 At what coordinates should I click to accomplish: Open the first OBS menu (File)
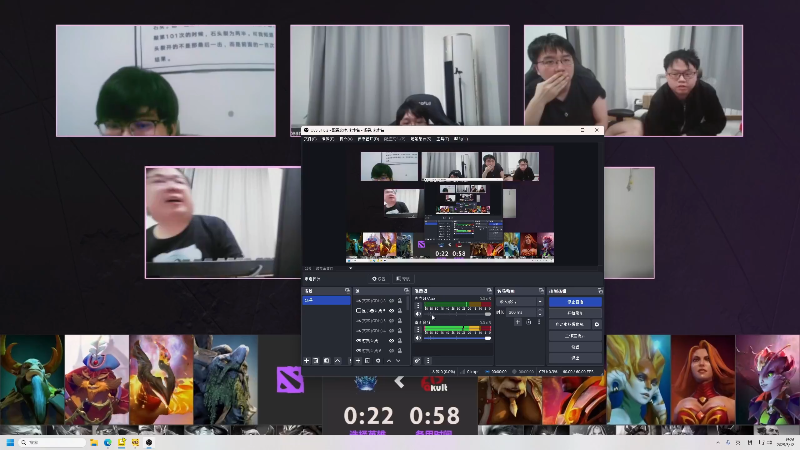[310, 139]
